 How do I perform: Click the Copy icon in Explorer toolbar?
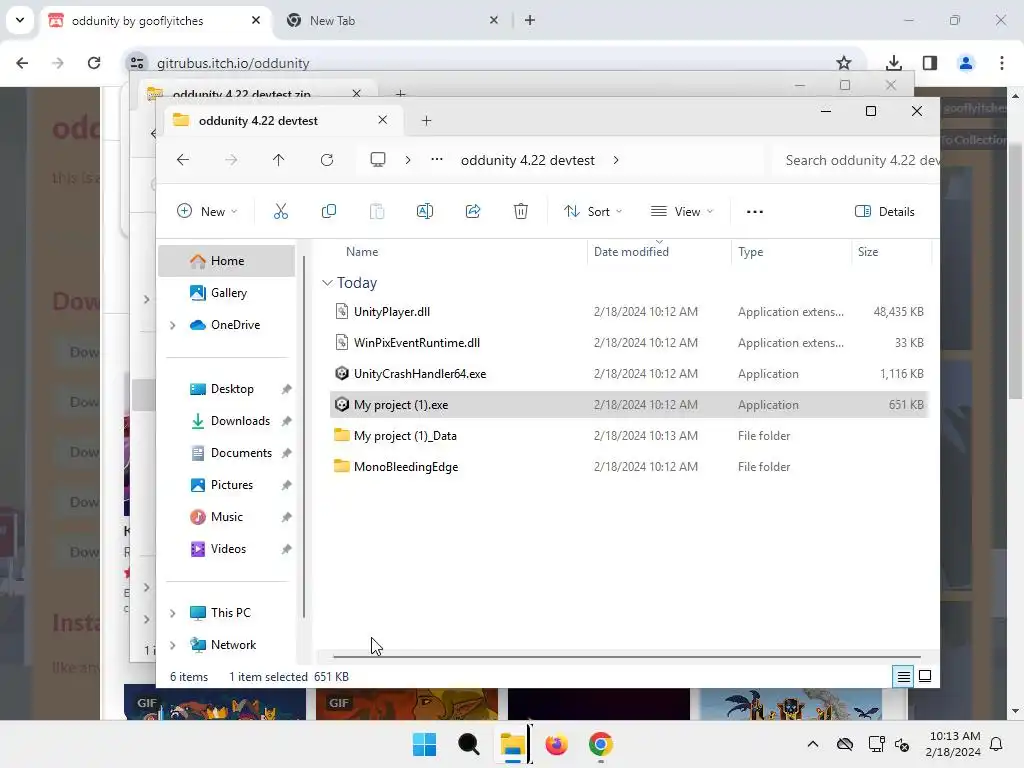328,212
